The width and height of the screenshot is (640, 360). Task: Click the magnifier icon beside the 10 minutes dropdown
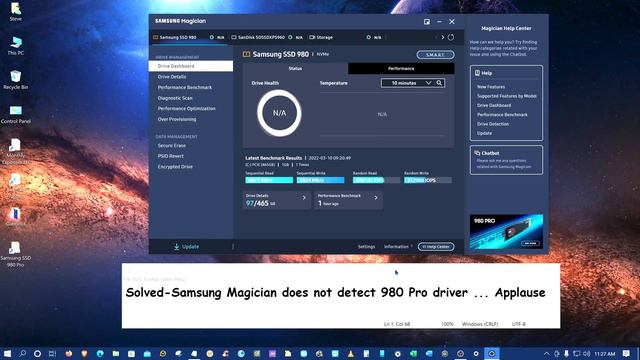(439, 83)
